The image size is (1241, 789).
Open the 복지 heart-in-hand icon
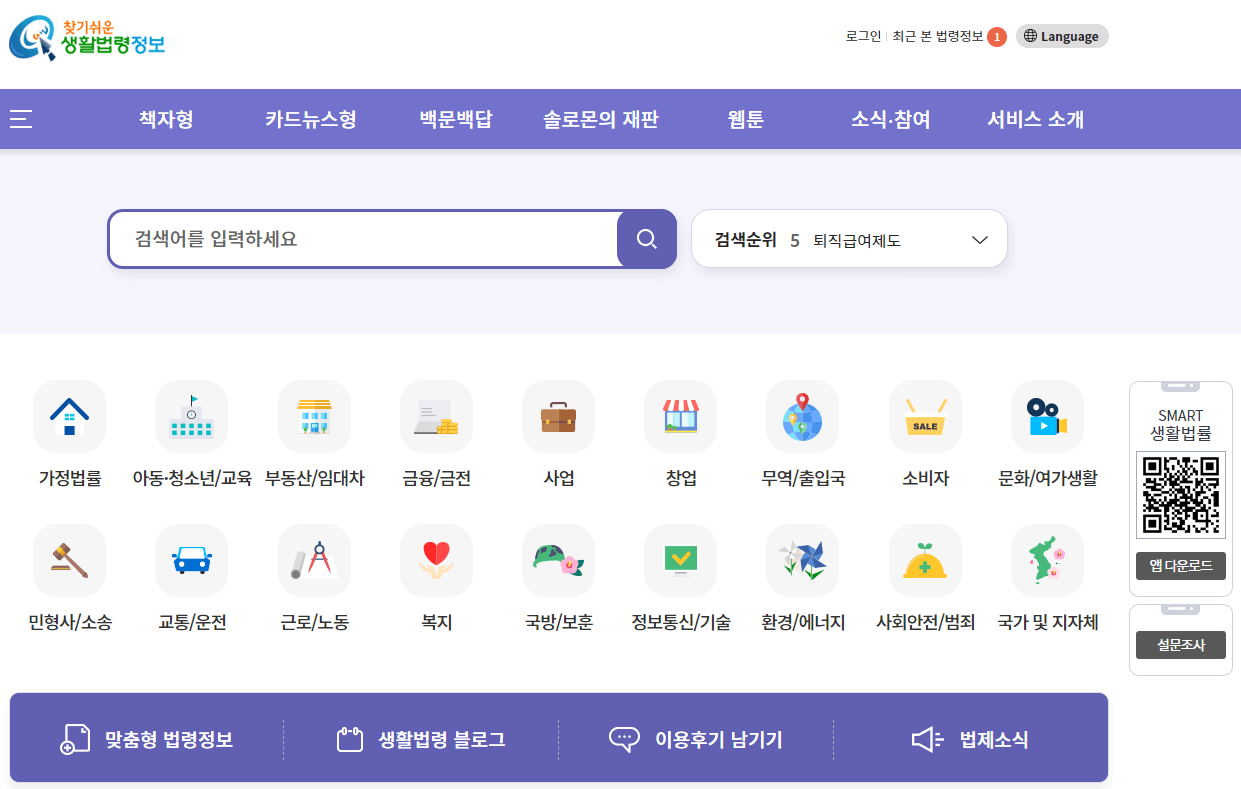(436, 560)
